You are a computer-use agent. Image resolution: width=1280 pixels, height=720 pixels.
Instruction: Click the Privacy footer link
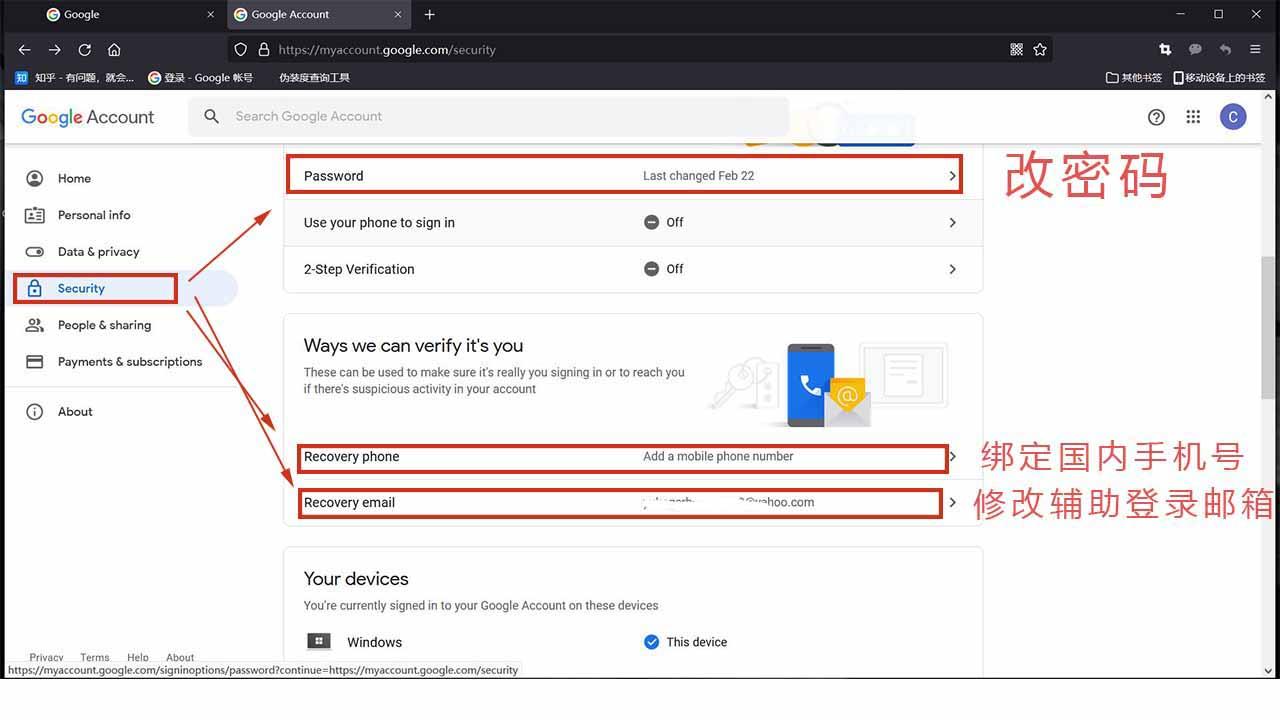click(x=46, y=658)
